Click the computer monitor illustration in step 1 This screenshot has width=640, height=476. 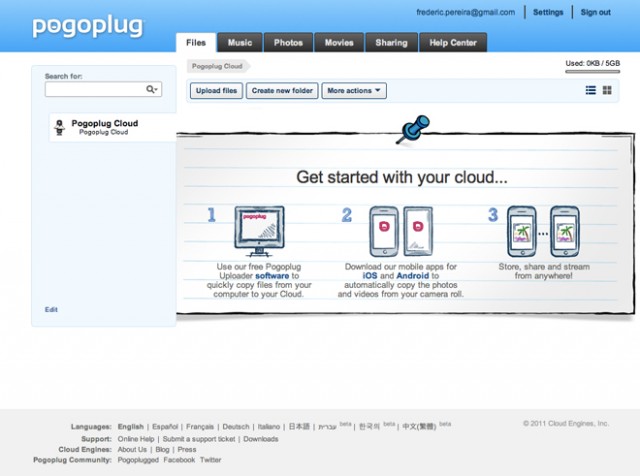pyautogui.click(x=259, y=231)
